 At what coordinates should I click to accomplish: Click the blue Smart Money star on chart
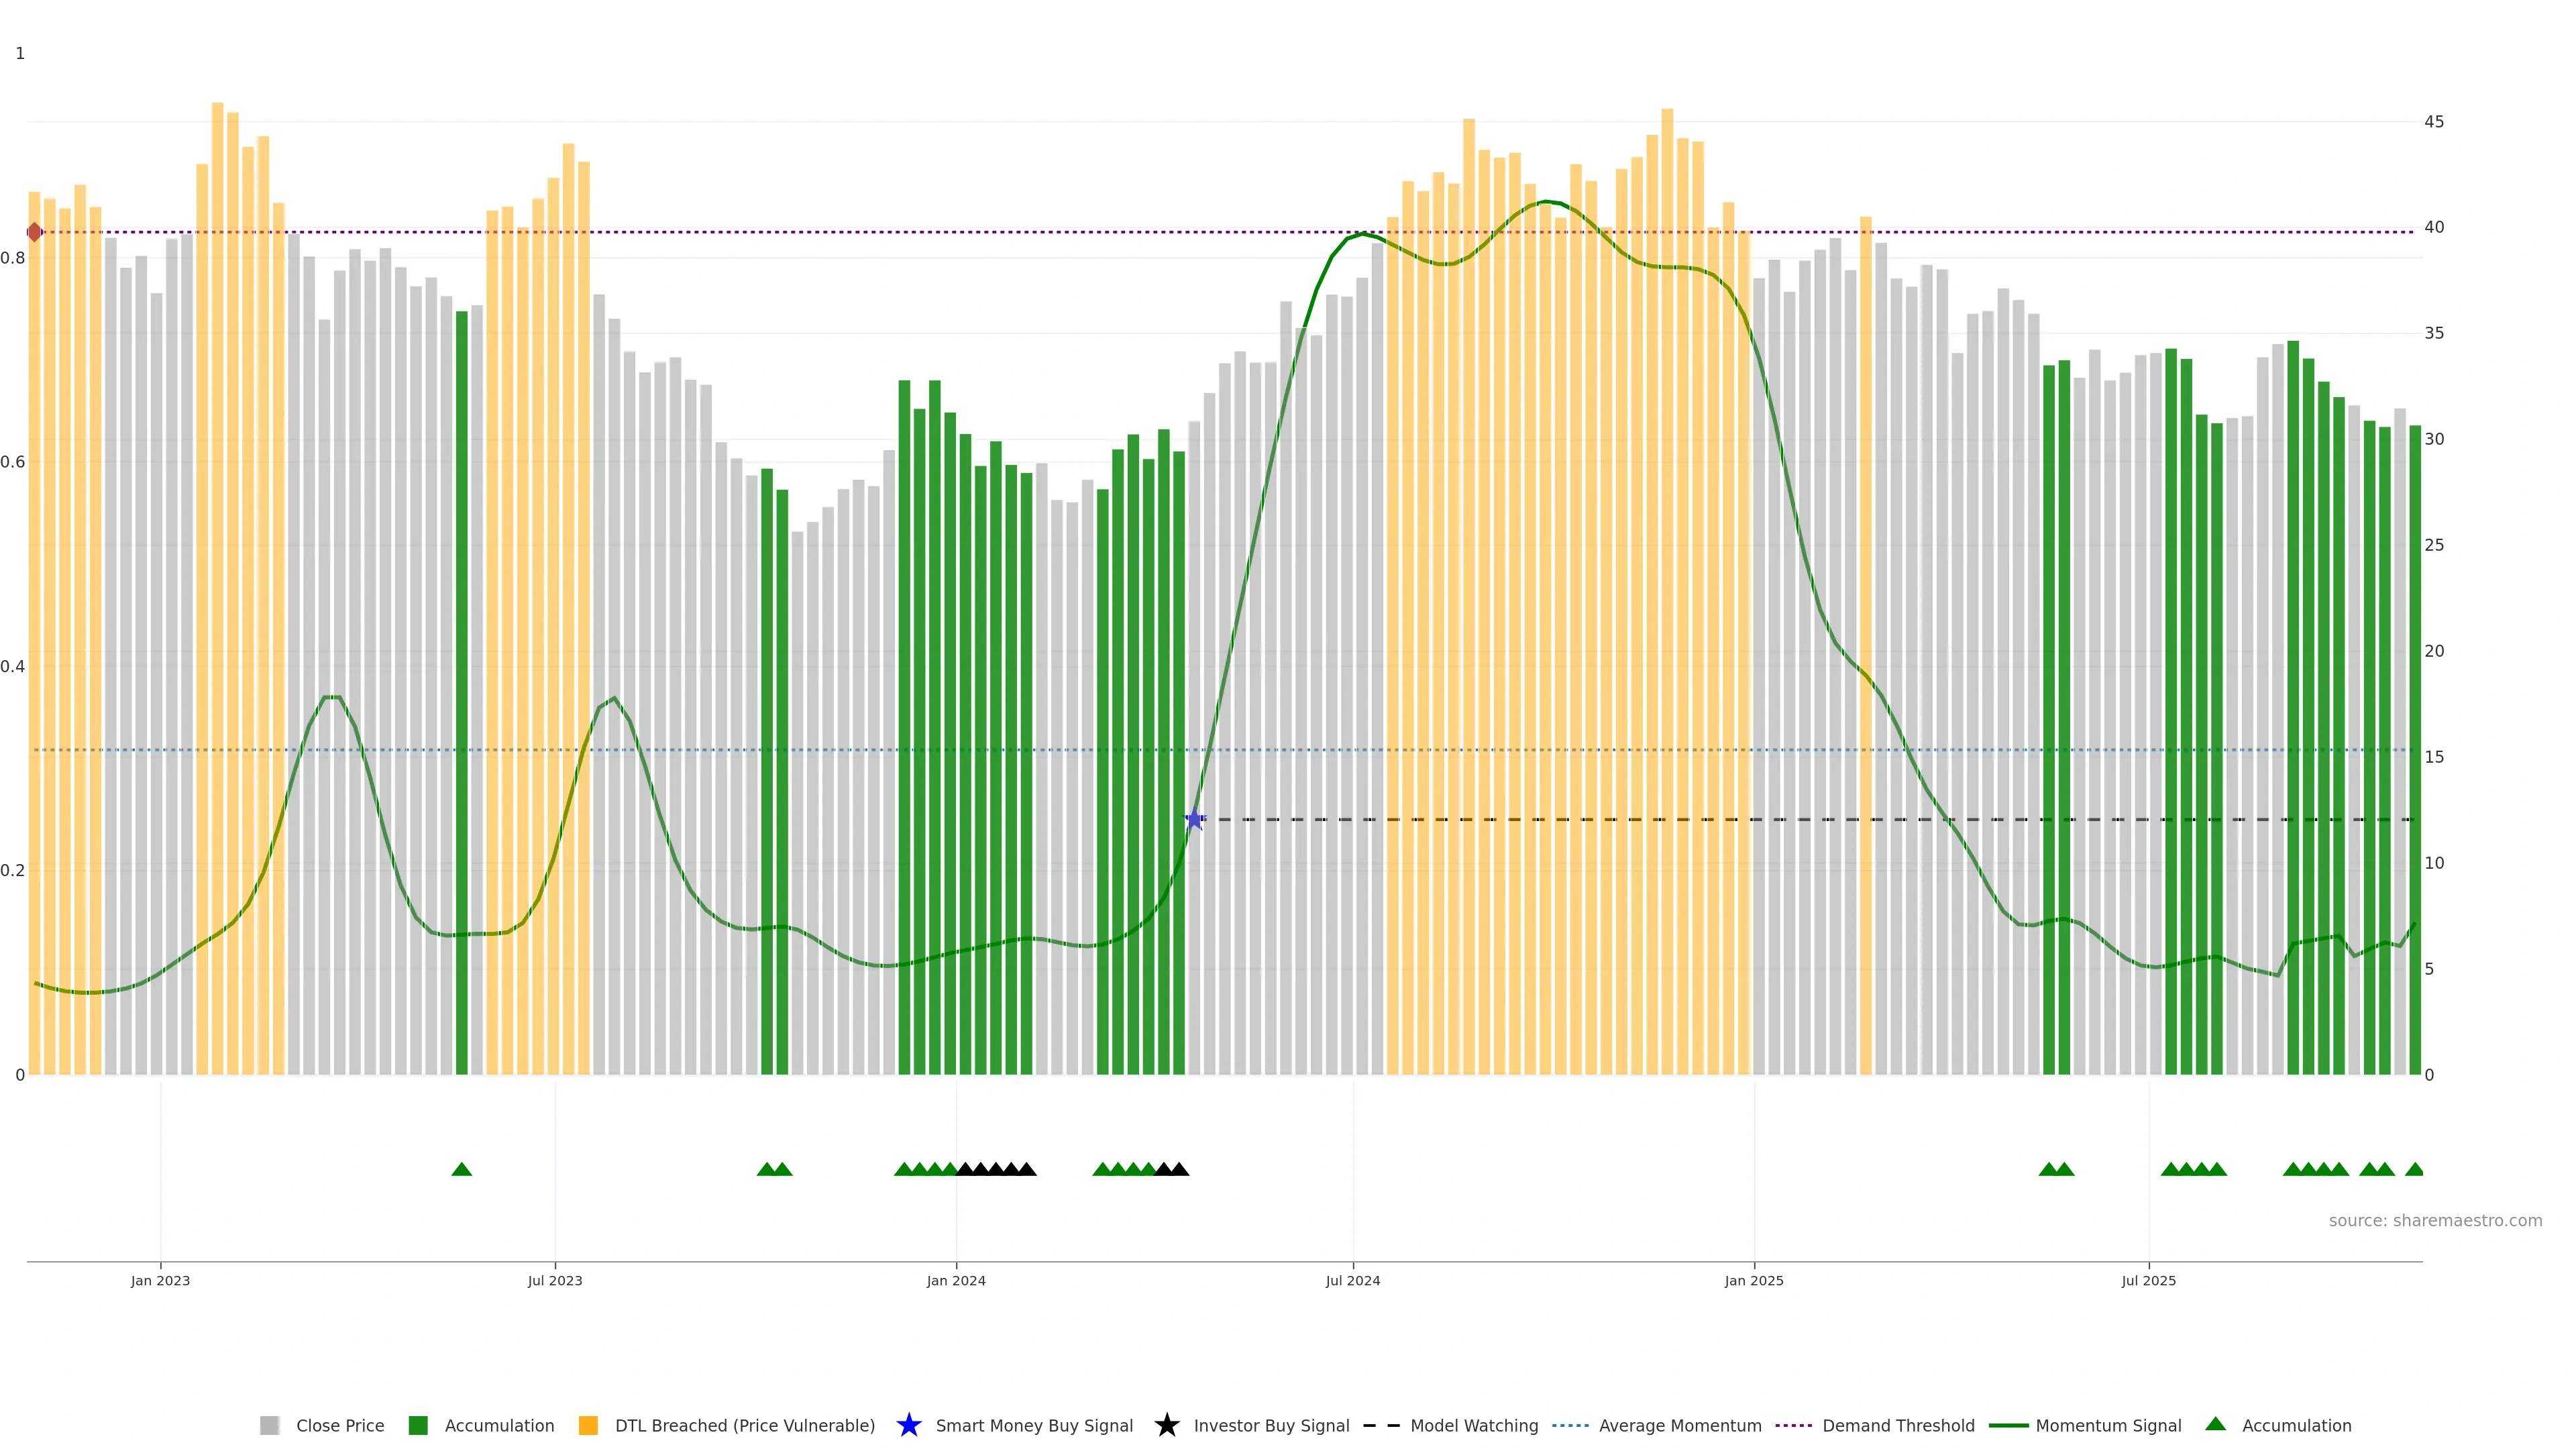1194,819
